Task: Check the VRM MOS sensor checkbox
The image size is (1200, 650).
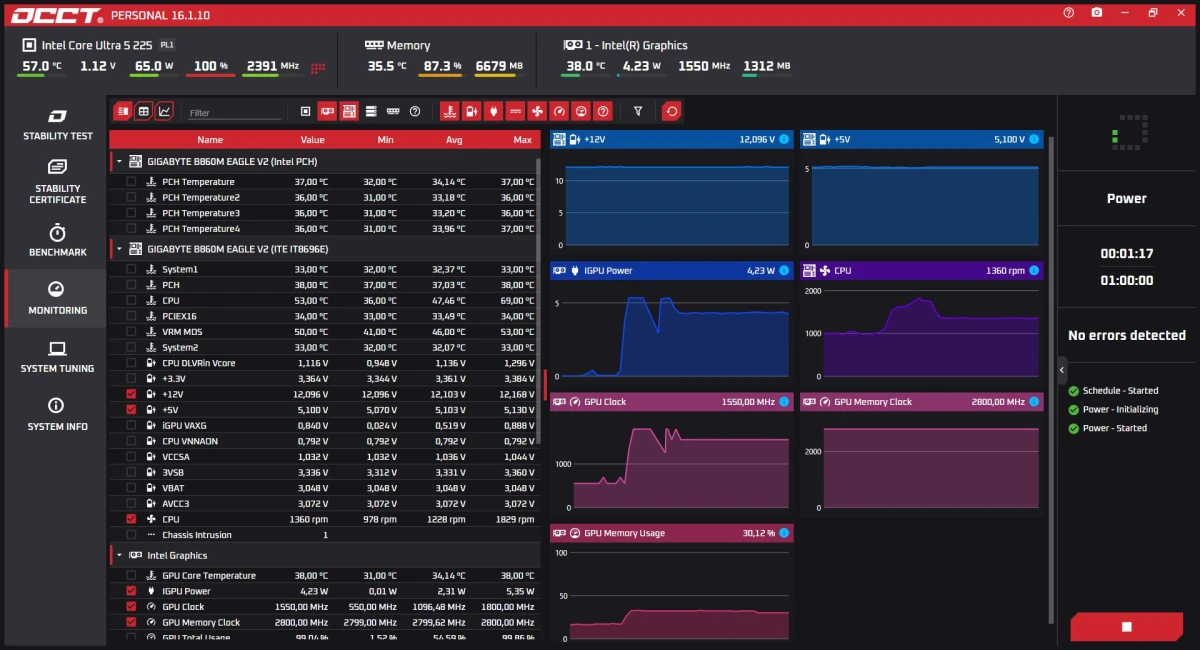Action: pos(131,332)
